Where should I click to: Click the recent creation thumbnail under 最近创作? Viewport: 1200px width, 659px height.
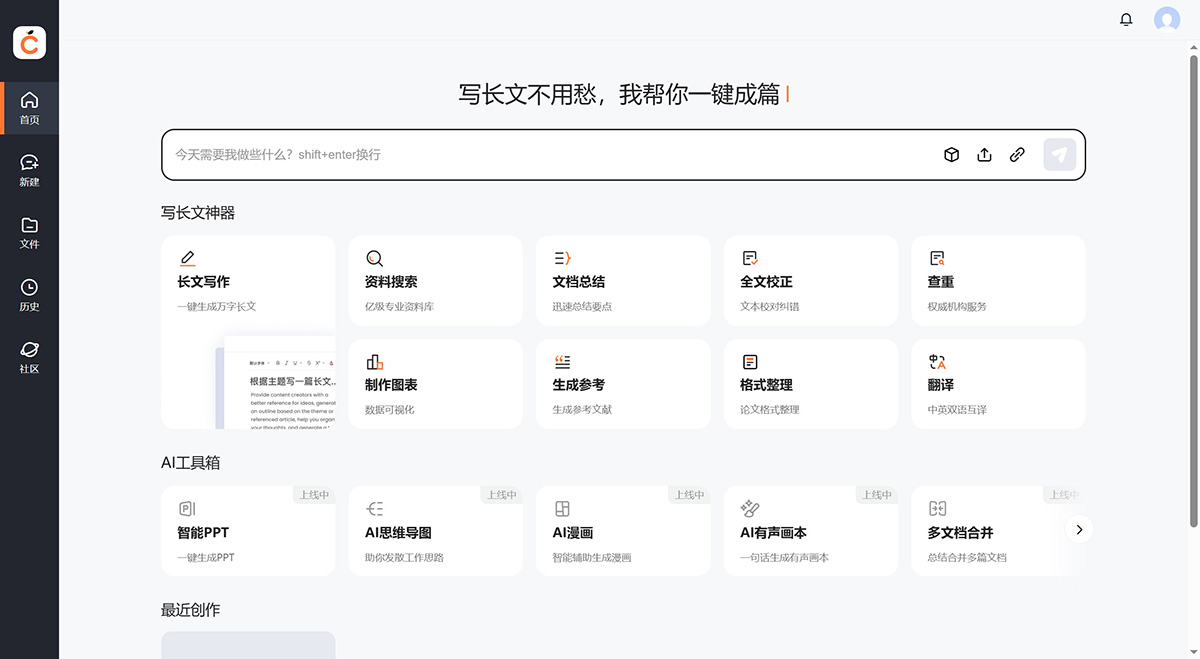(248, 645)
